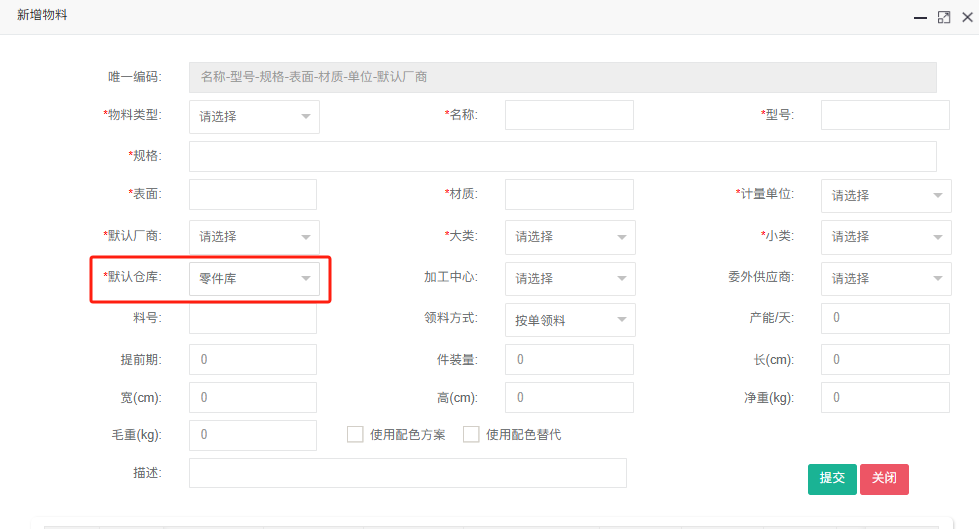Viewport: 979px width, 529px height.
Task: Select the 提前期 number field
Action: [253, 359]
